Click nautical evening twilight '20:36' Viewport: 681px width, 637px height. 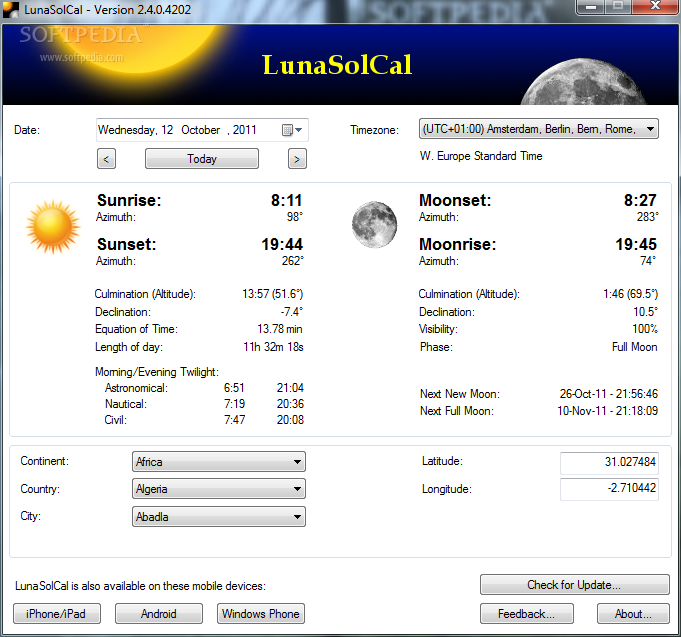pos(290,404)
